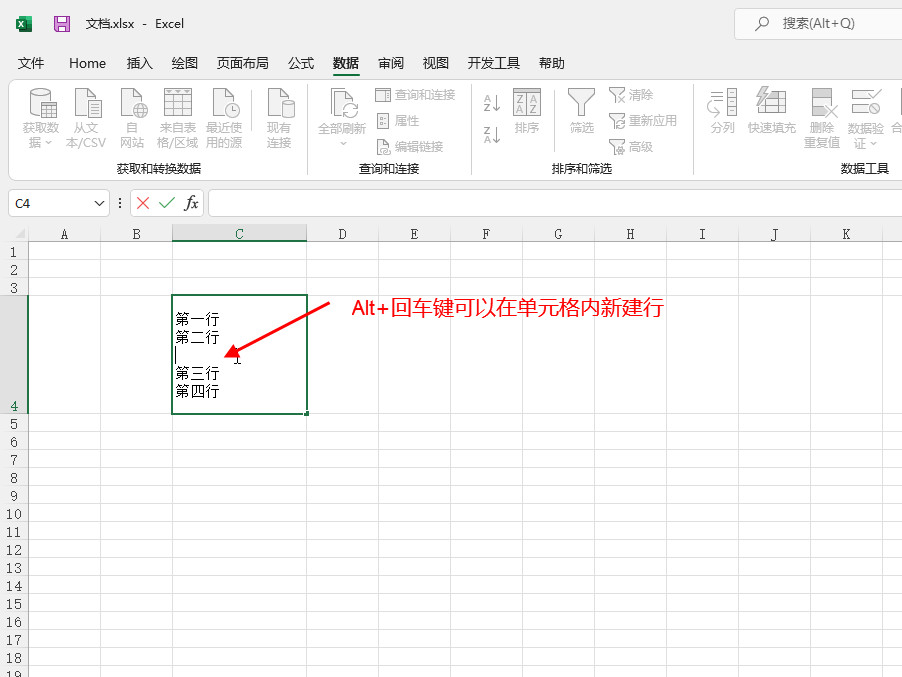Click text 第二行 in cell C4

click(x=197, y=337)
